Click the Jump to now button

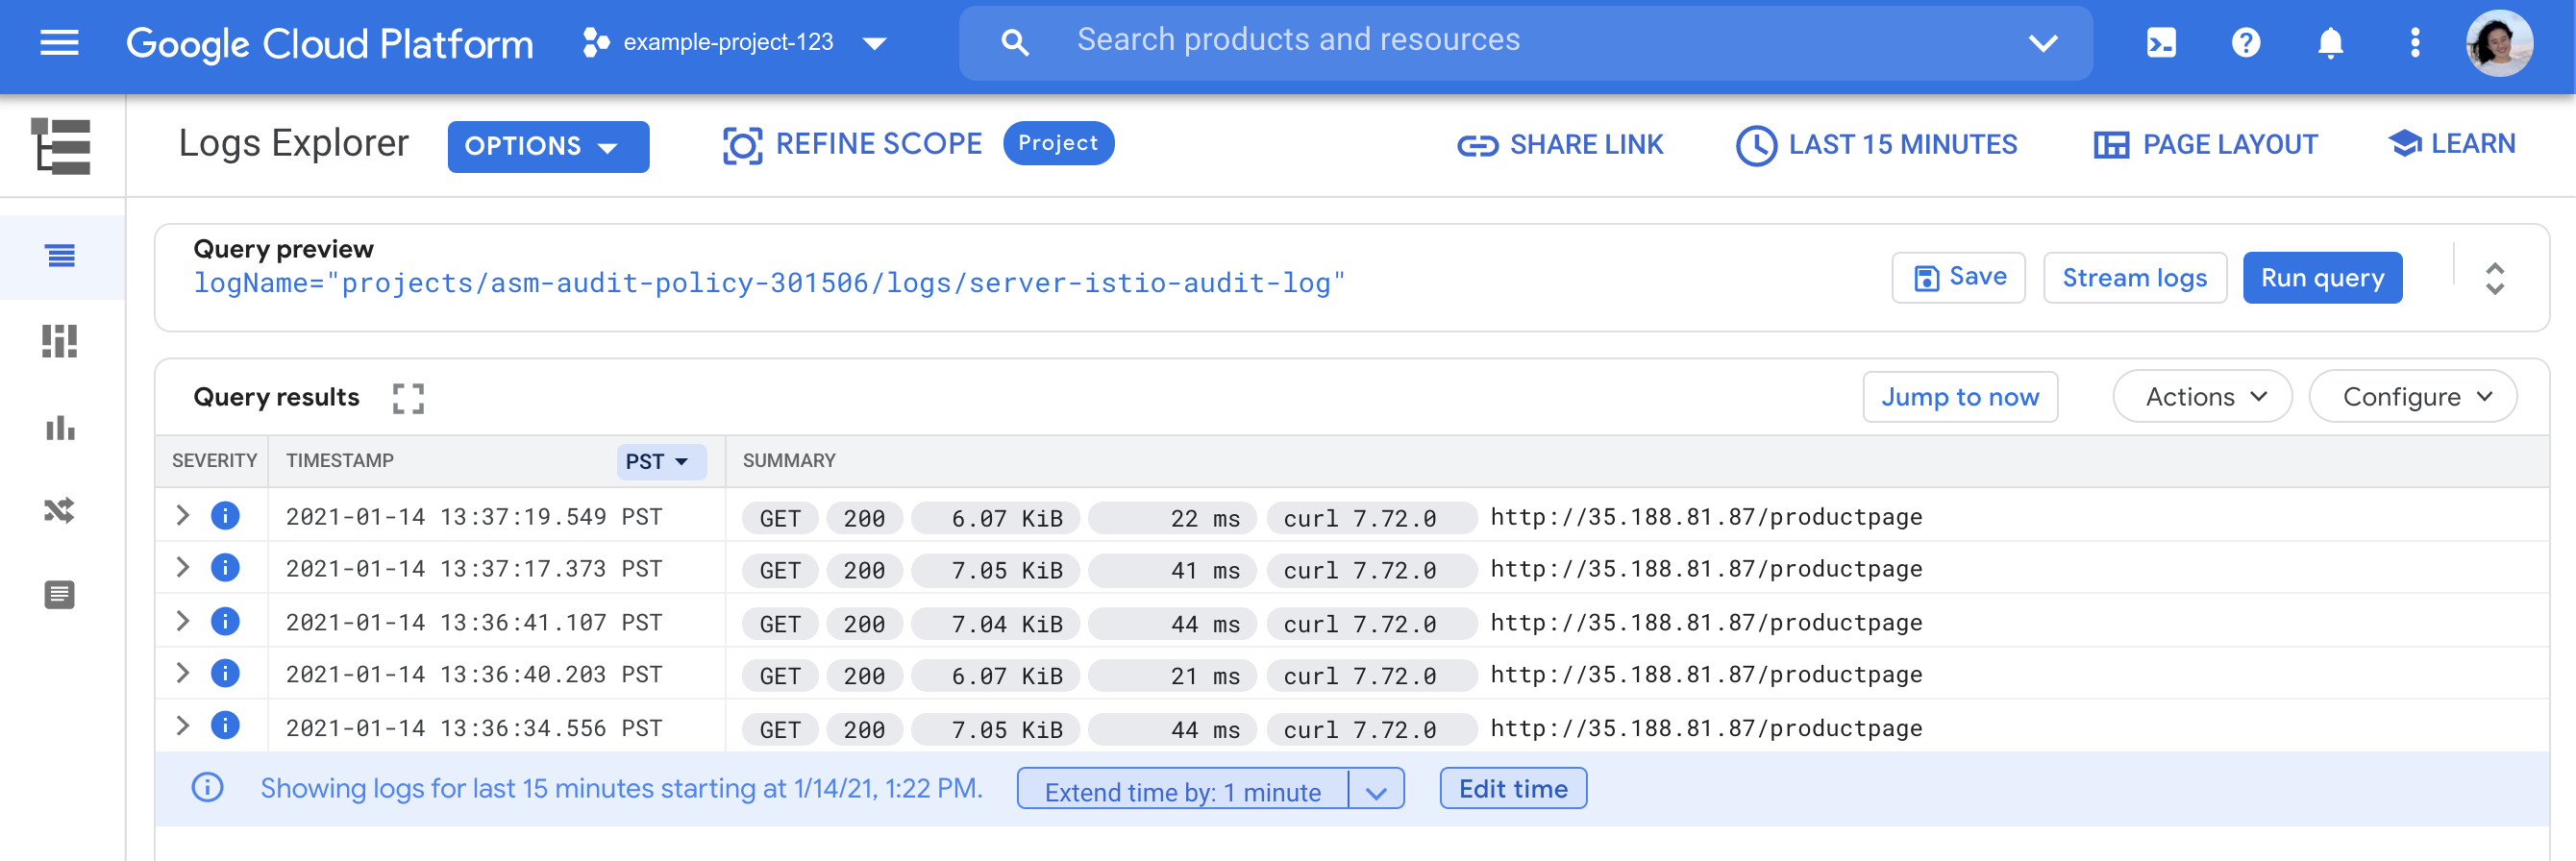(x=1959, y=397)
